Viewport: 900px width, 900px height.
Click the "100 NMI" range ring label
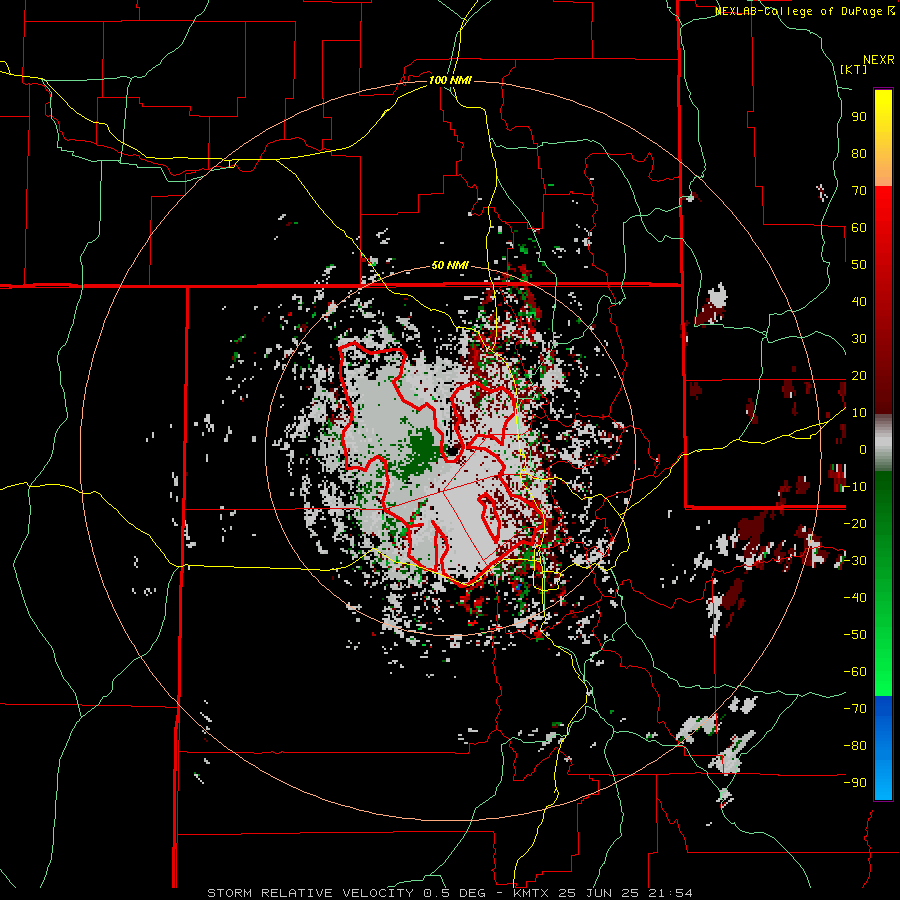pos(450,80)
